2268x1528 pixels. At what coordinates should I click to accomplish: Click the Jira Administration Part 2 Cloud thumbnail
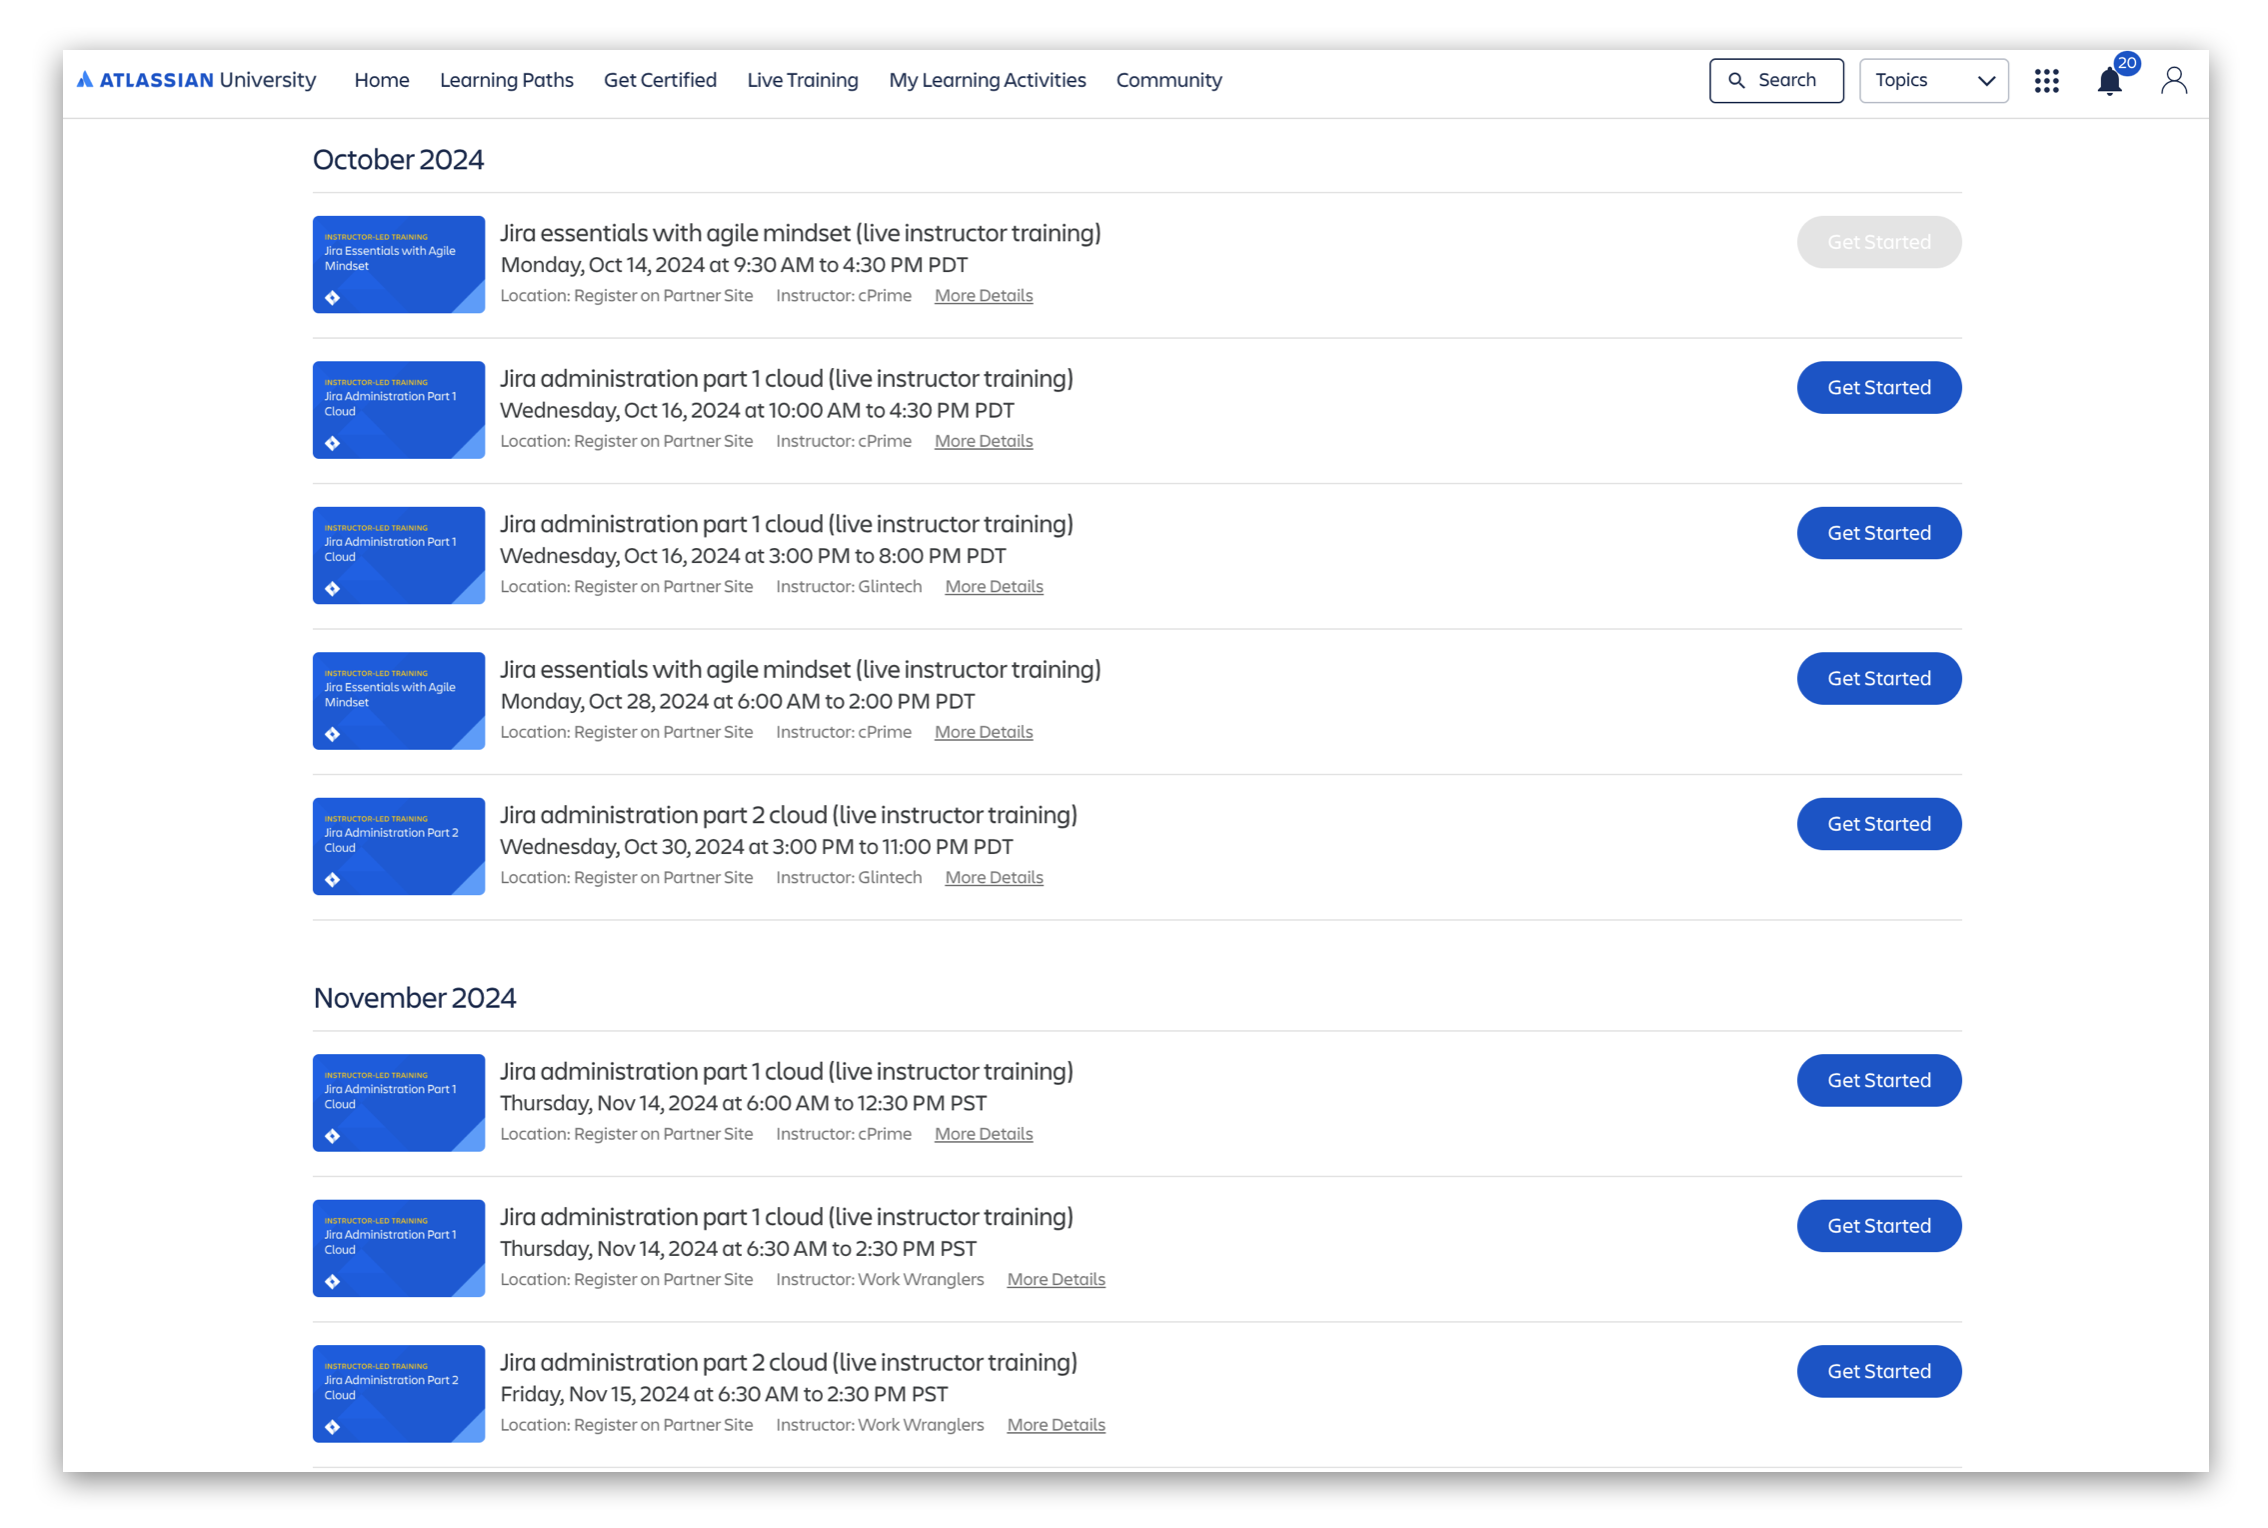(x=398, y=846)
